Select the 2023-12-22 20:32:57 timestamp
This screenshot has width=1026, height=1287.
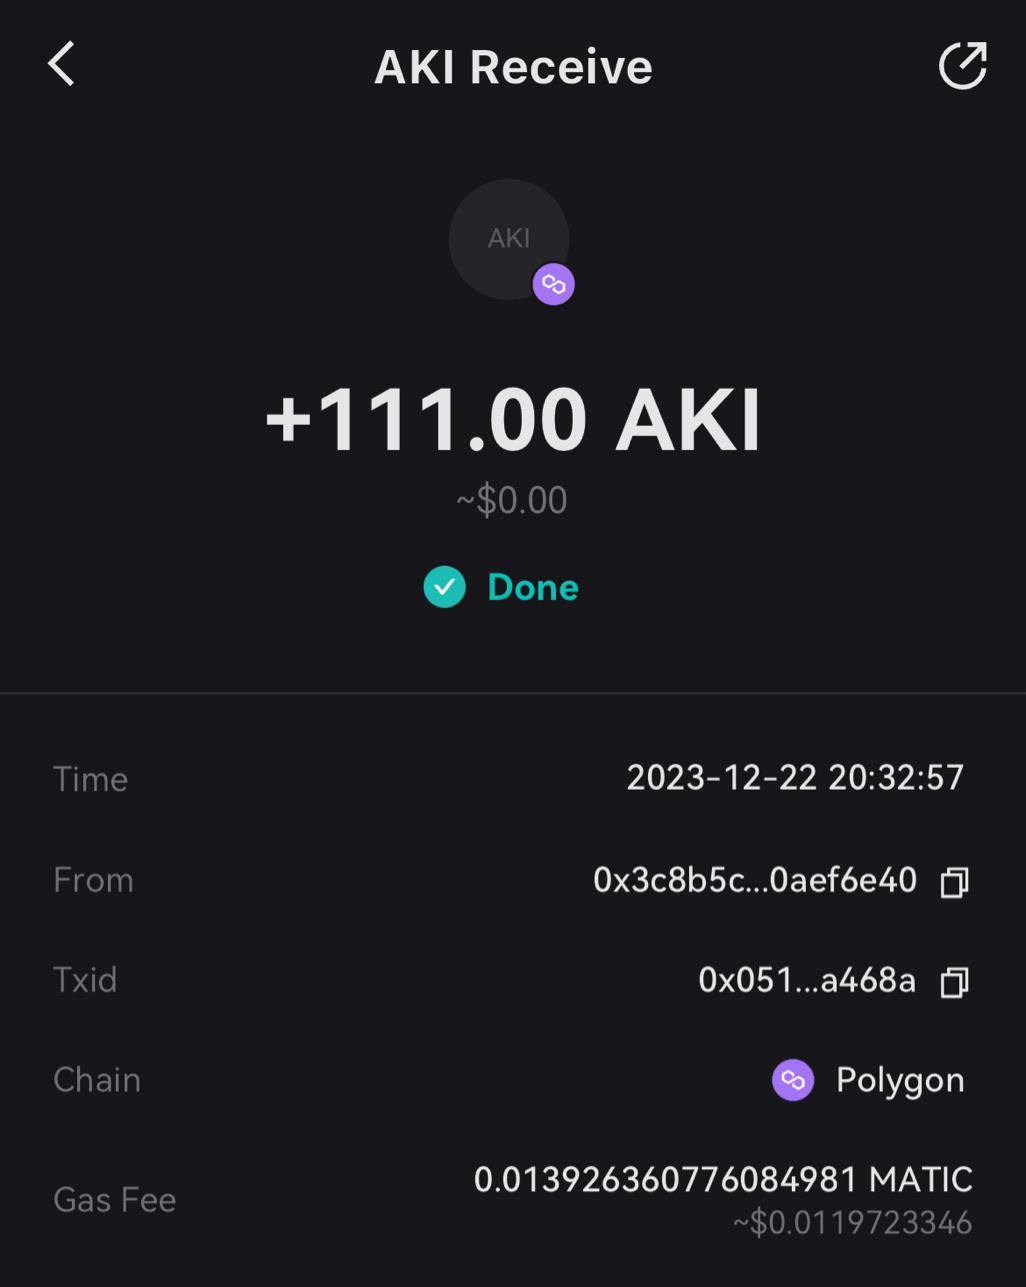tap(795, 778)
